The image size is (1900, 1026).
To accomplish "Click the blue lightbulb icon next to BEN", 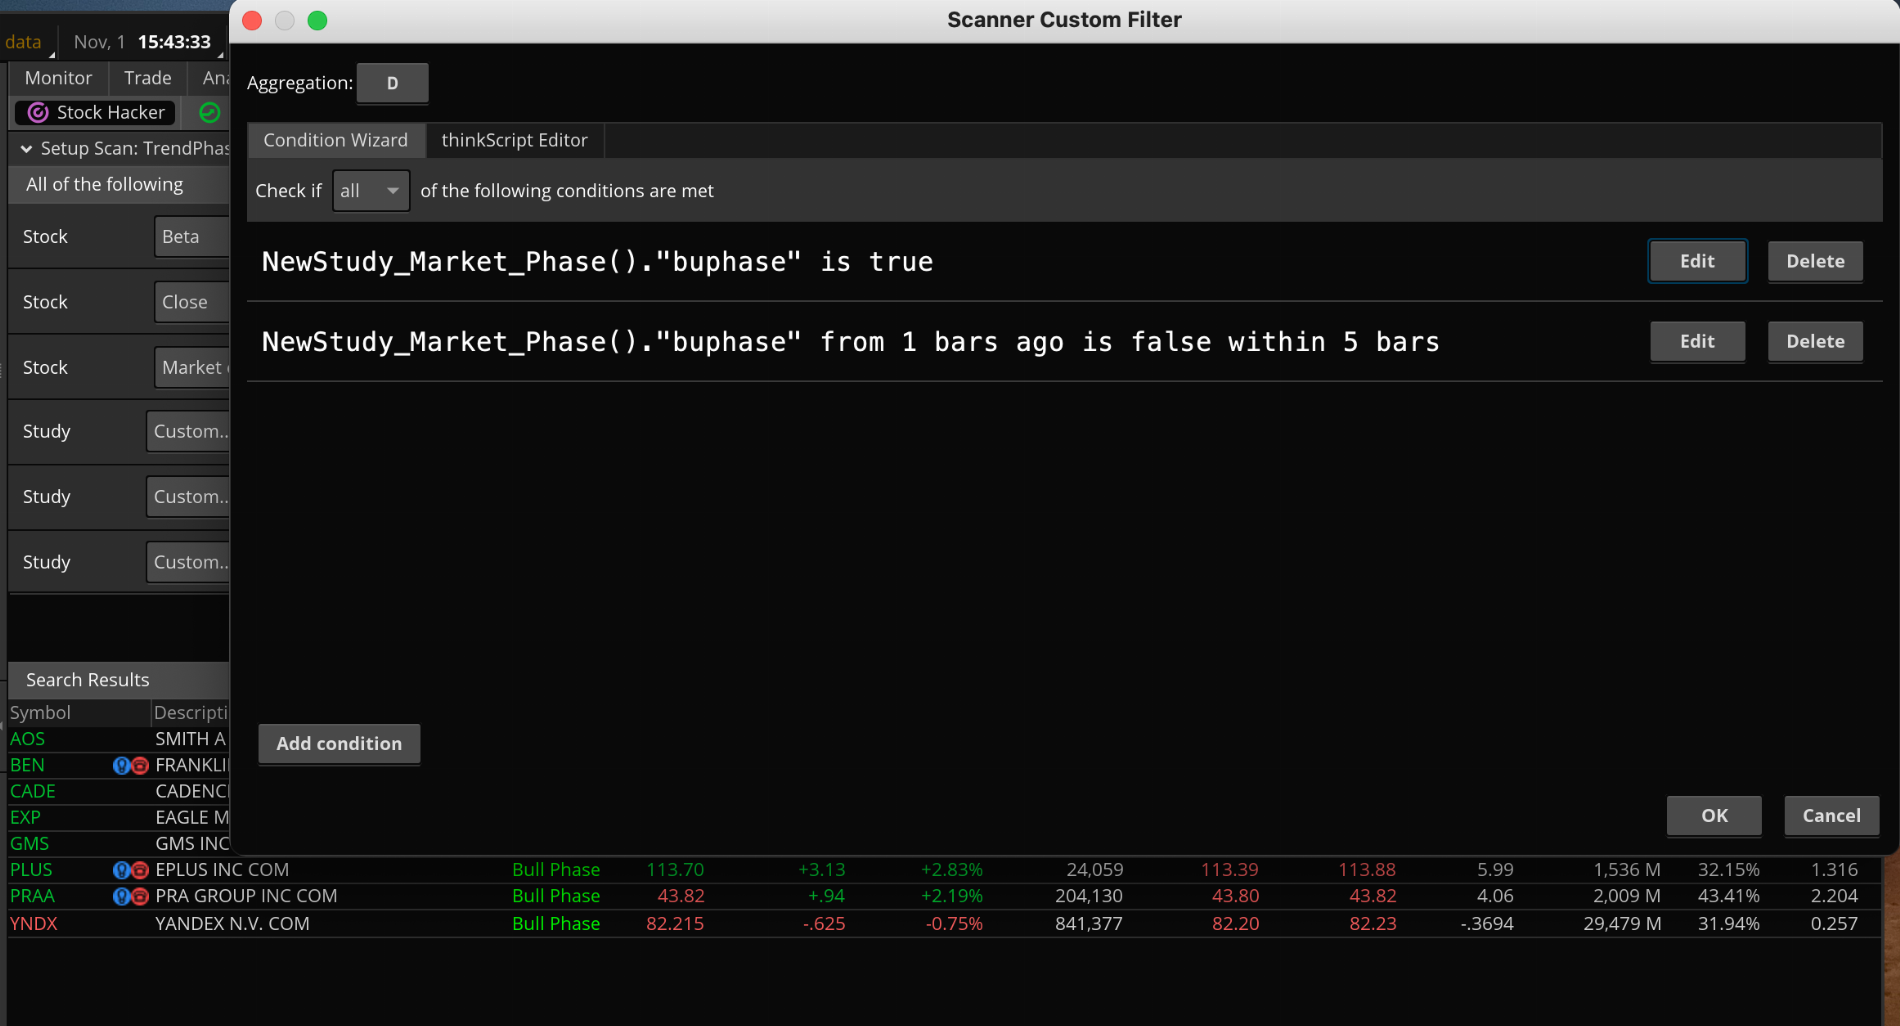I will [x=121, y=766].
